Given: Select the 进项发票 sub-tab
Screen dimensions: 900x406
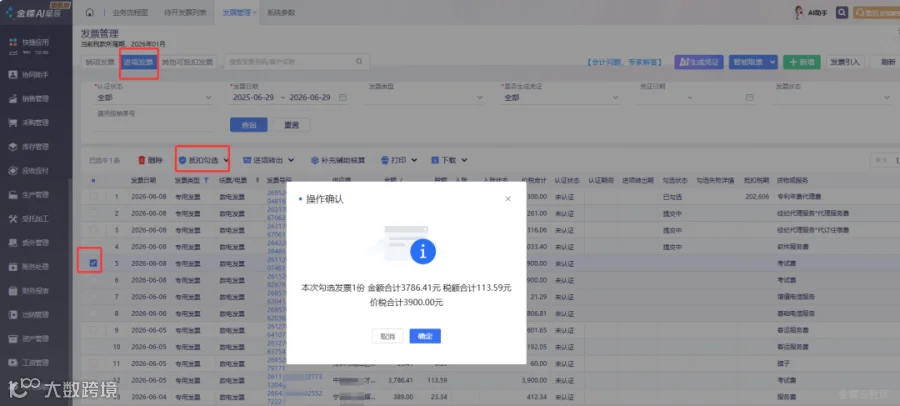Looking at the screenshot, I should [138, 62].
